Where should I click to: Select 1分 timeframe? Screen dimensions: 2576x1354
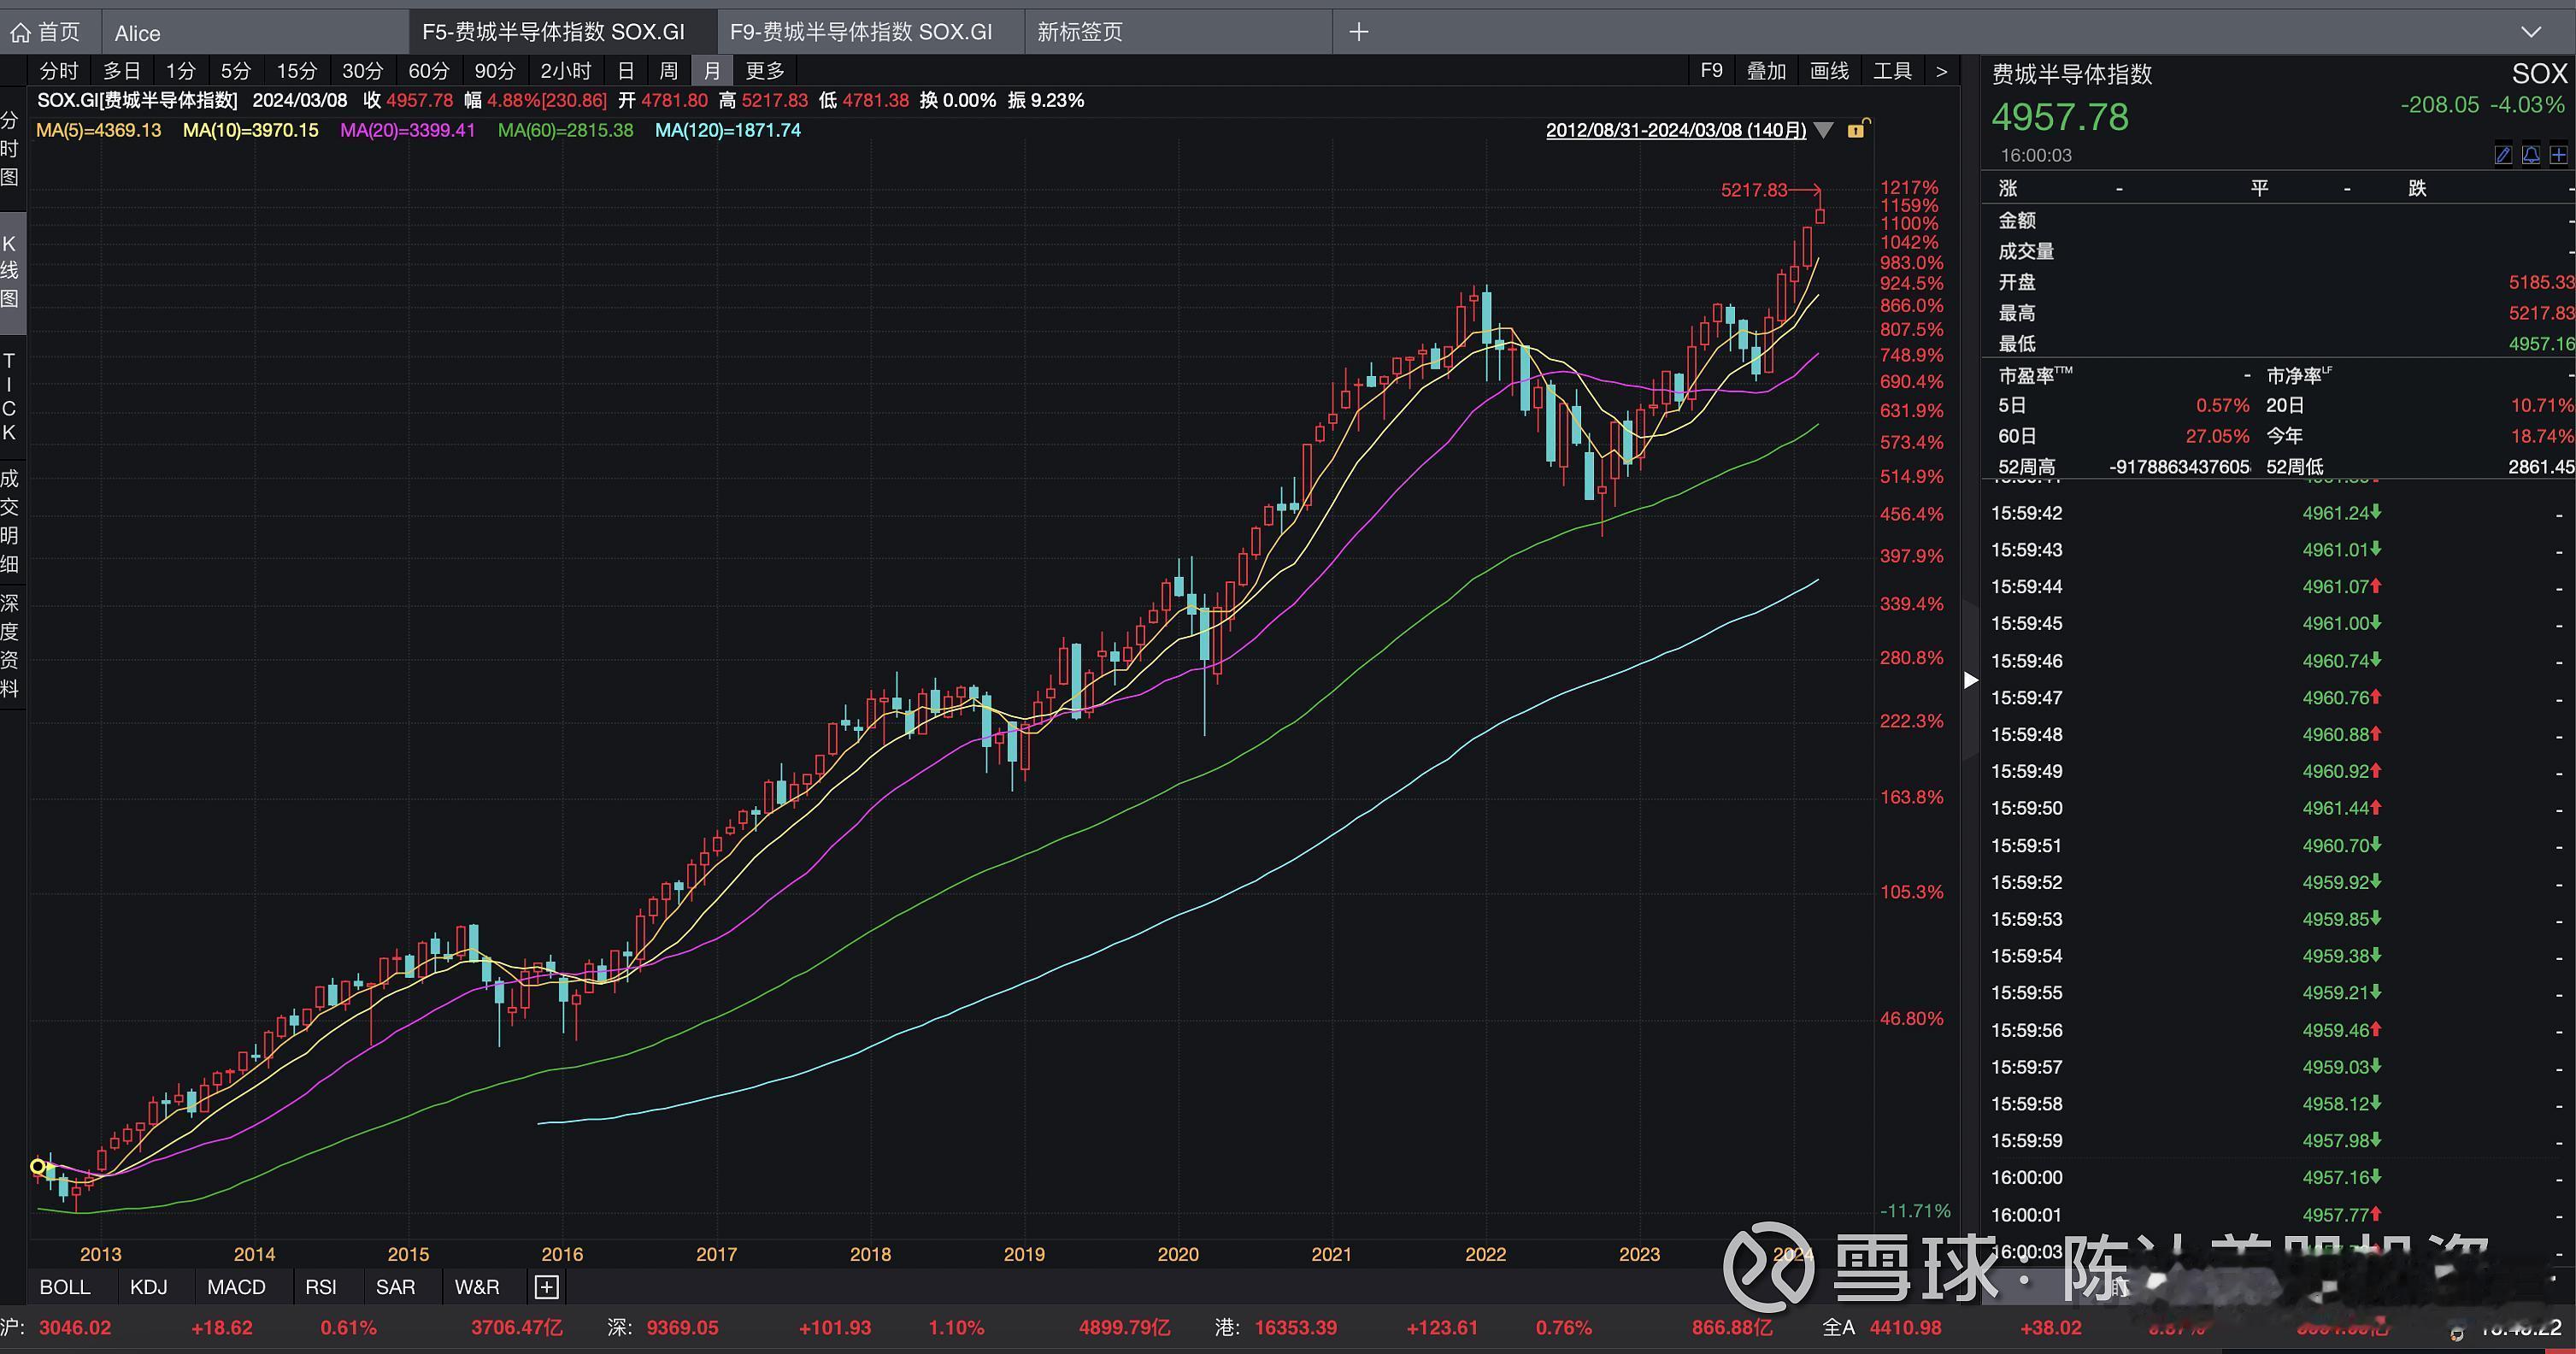point(180,71)
